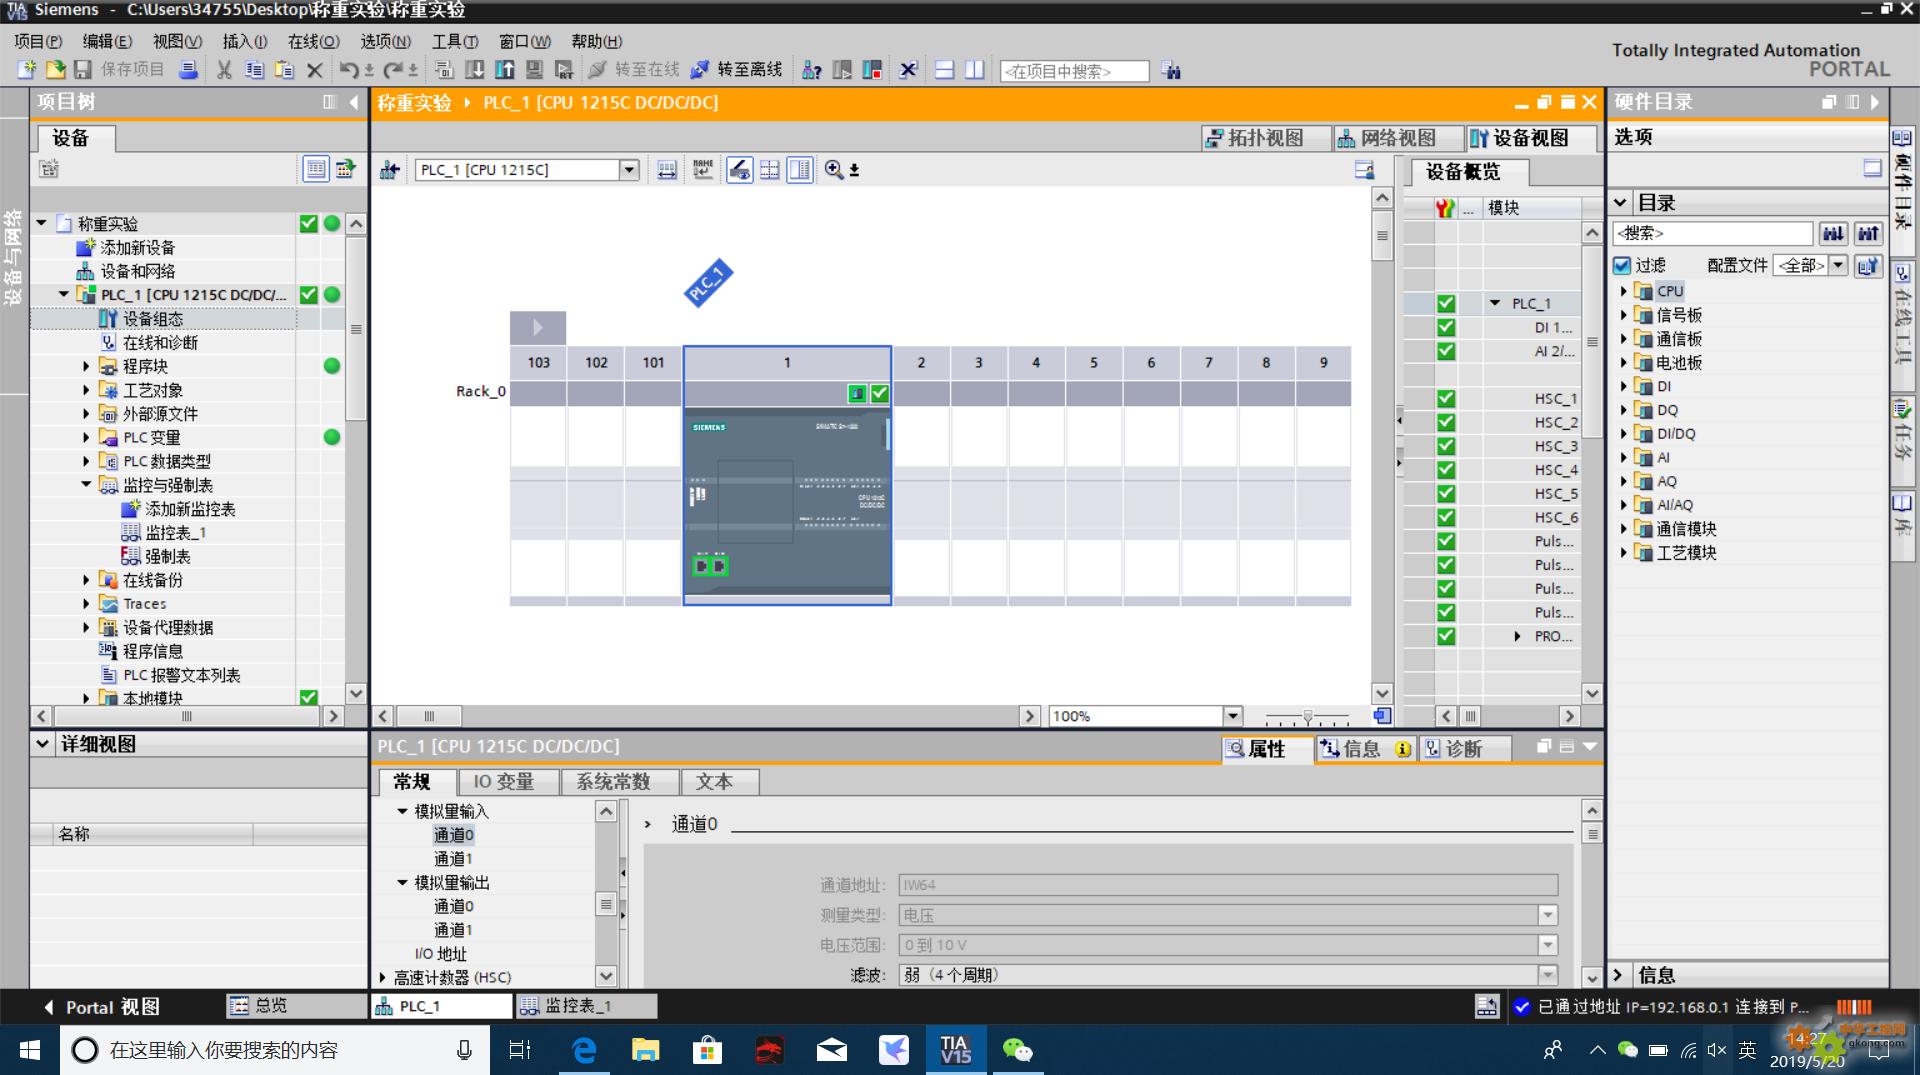Click the copy icon in main toolbar
Viewport: 1920px width, 1075px height.
(254, 70)
